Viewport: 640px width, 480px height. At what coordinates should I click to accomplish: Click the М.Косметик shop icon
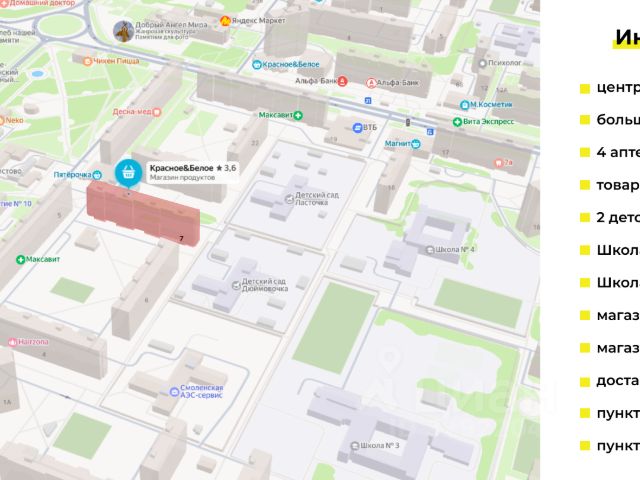(x=465, y=105)
